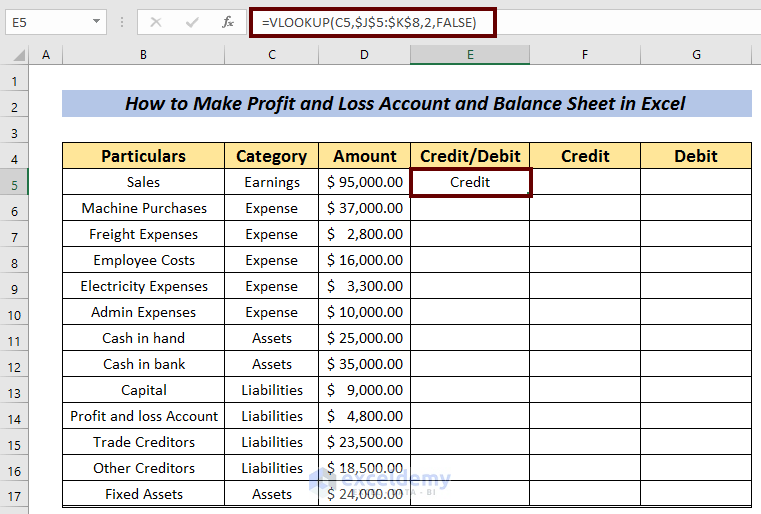This screenshot has width=761, height=514.
Task: Click the Amount header cell
Action: (x=364, y=156)
